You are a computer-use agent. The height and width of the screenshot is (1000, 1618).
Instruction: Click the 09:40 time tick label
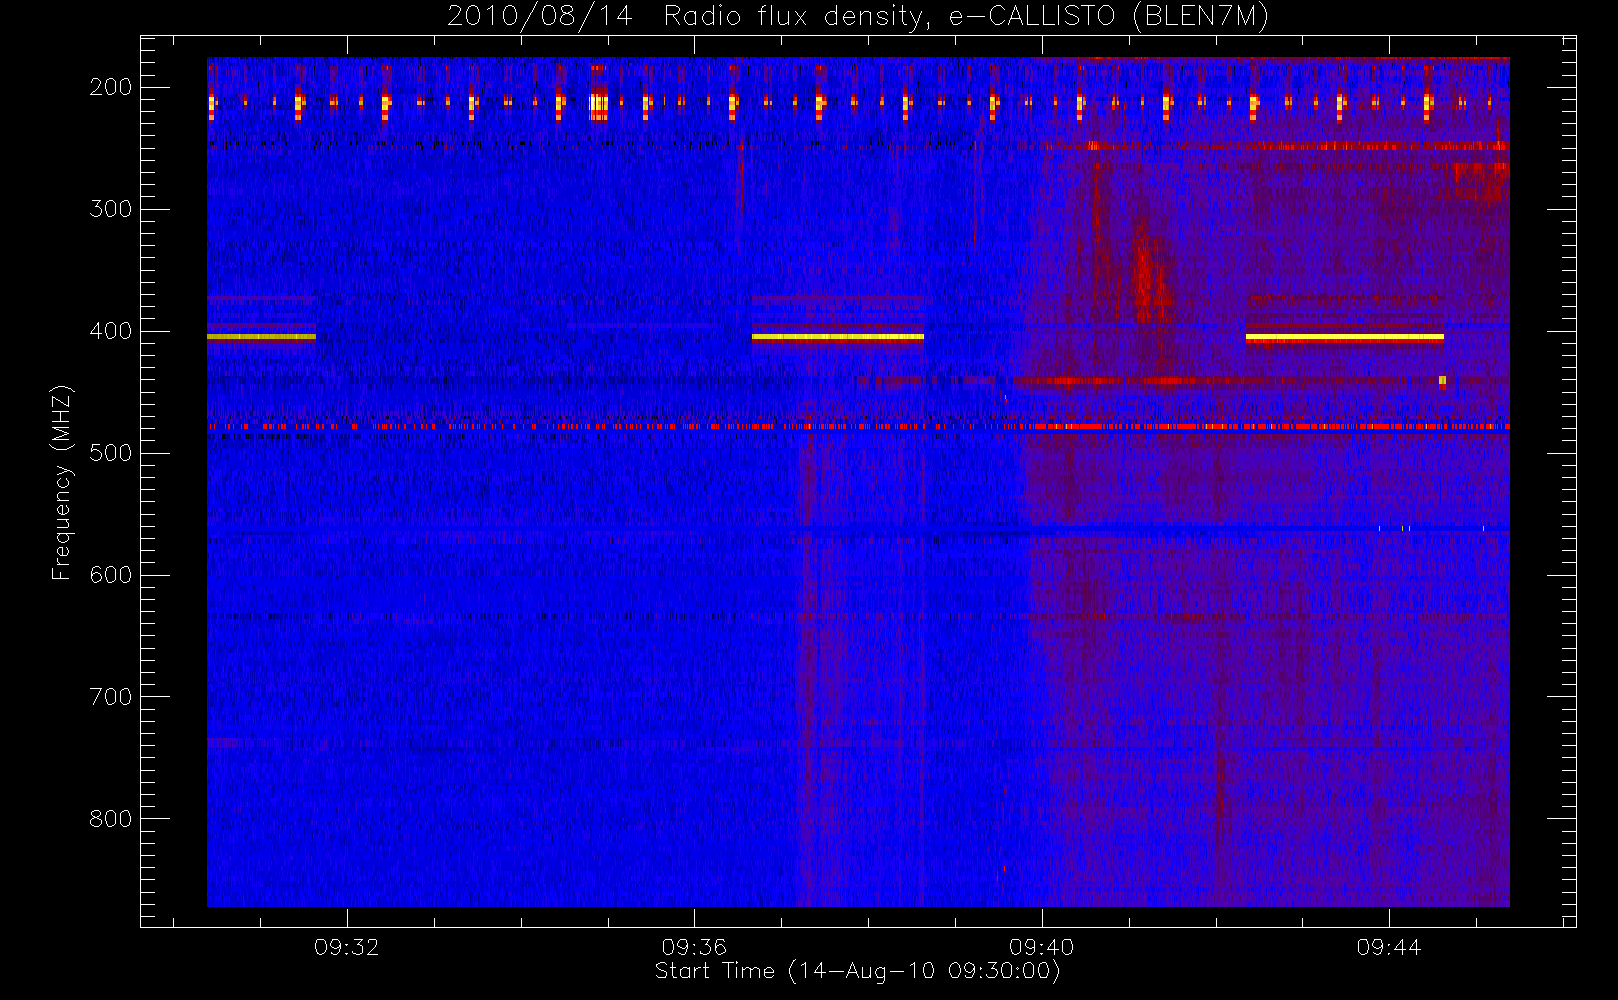point(1041,947)
